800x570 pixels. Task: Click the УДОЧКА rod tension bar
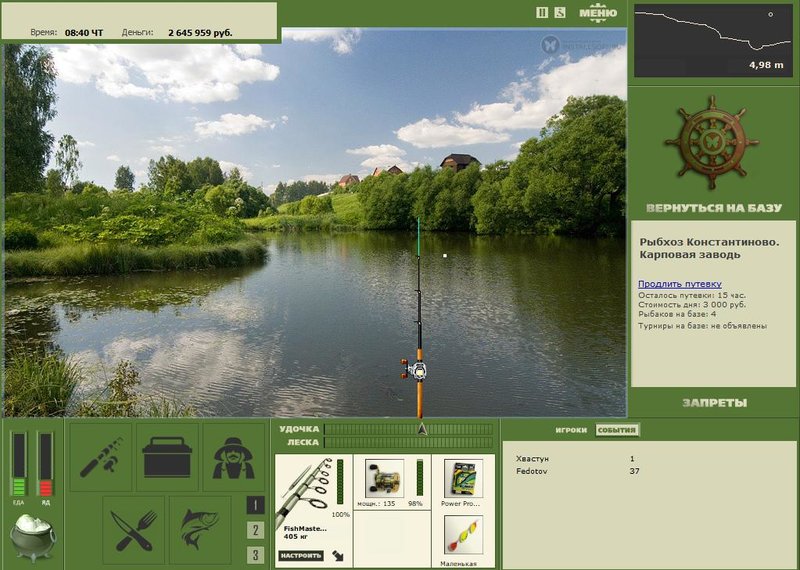tap(409, 429)
